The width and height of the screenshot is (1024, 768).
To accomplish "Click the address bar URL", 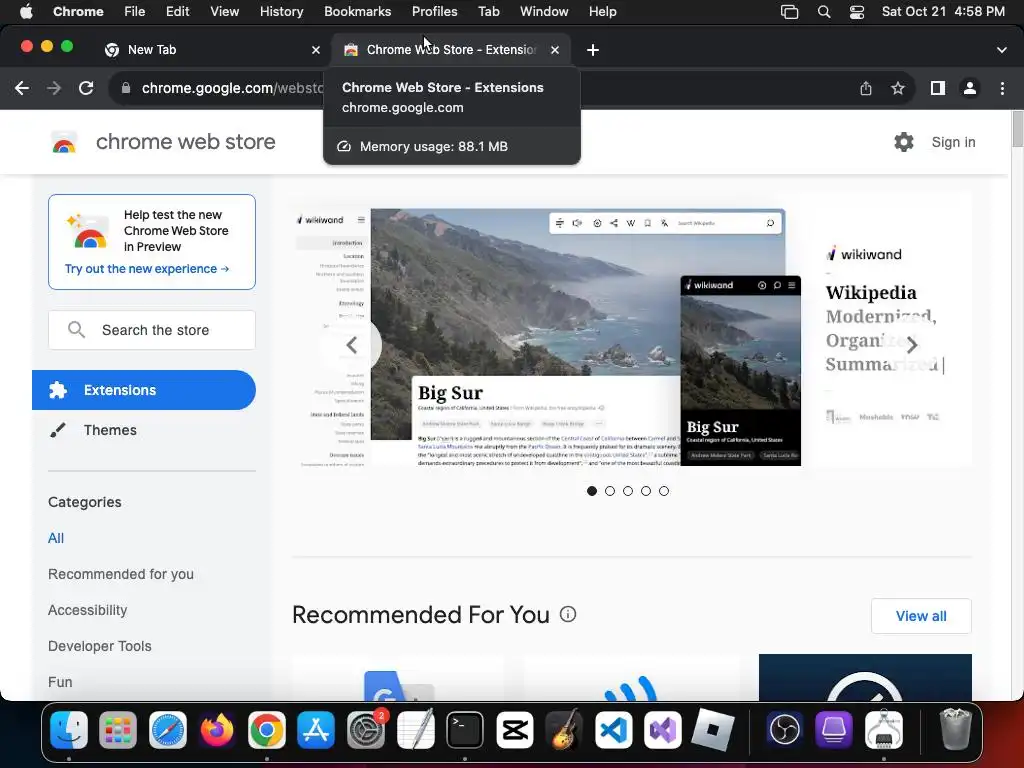I will 233,88.
